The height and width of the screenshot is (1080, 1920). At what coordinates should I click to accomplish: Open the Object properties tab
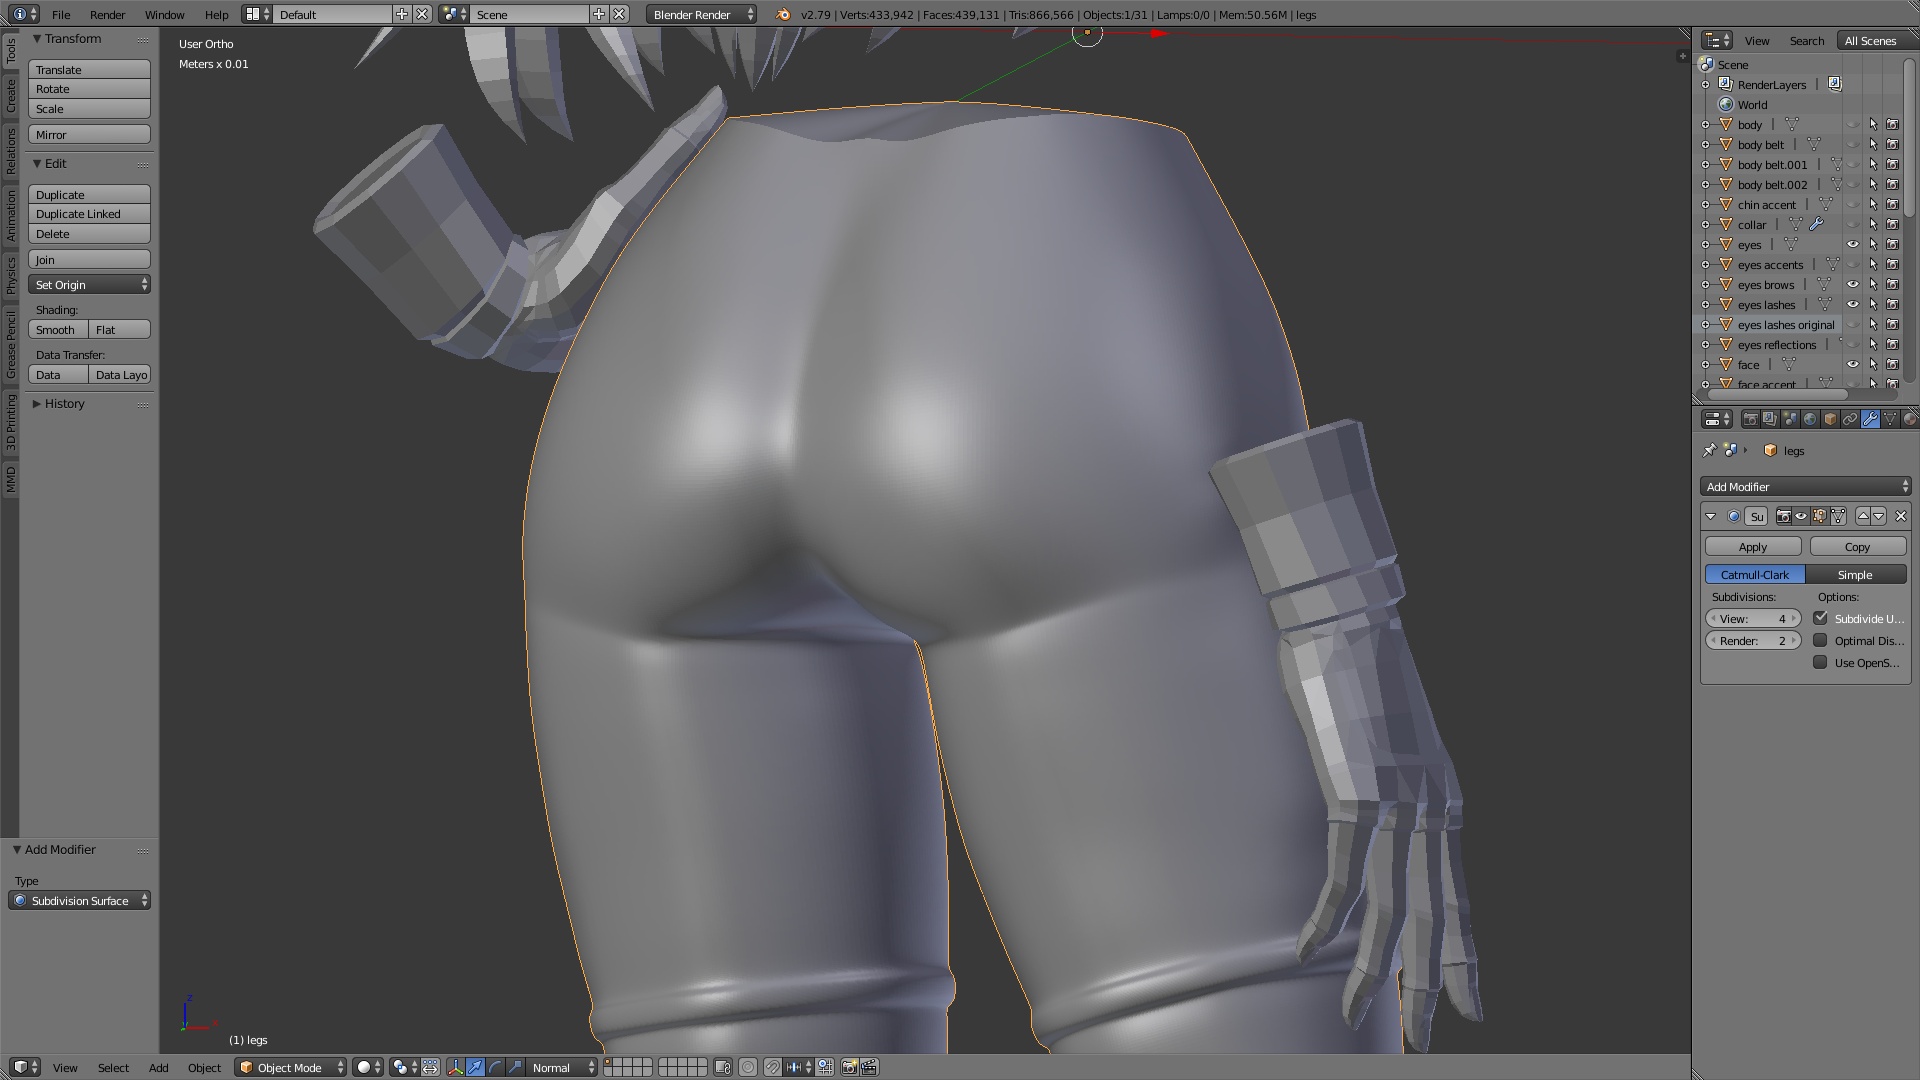pos(1830,419)
